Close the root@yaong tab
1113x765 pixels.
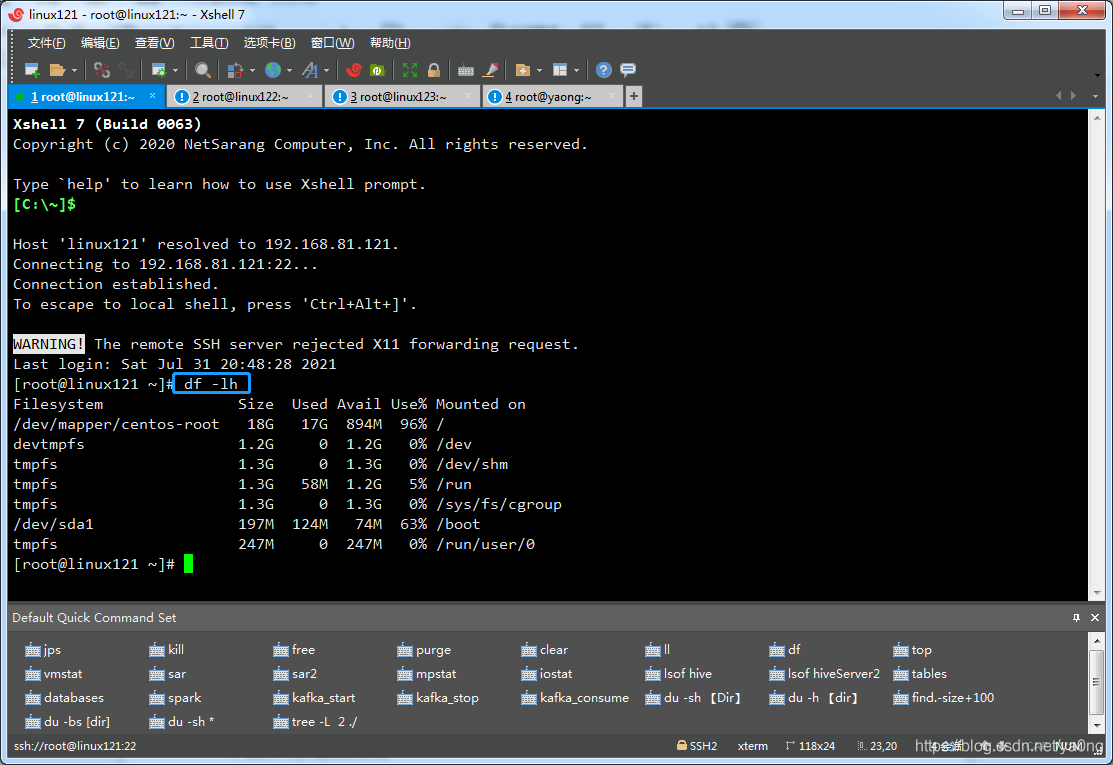612,96
